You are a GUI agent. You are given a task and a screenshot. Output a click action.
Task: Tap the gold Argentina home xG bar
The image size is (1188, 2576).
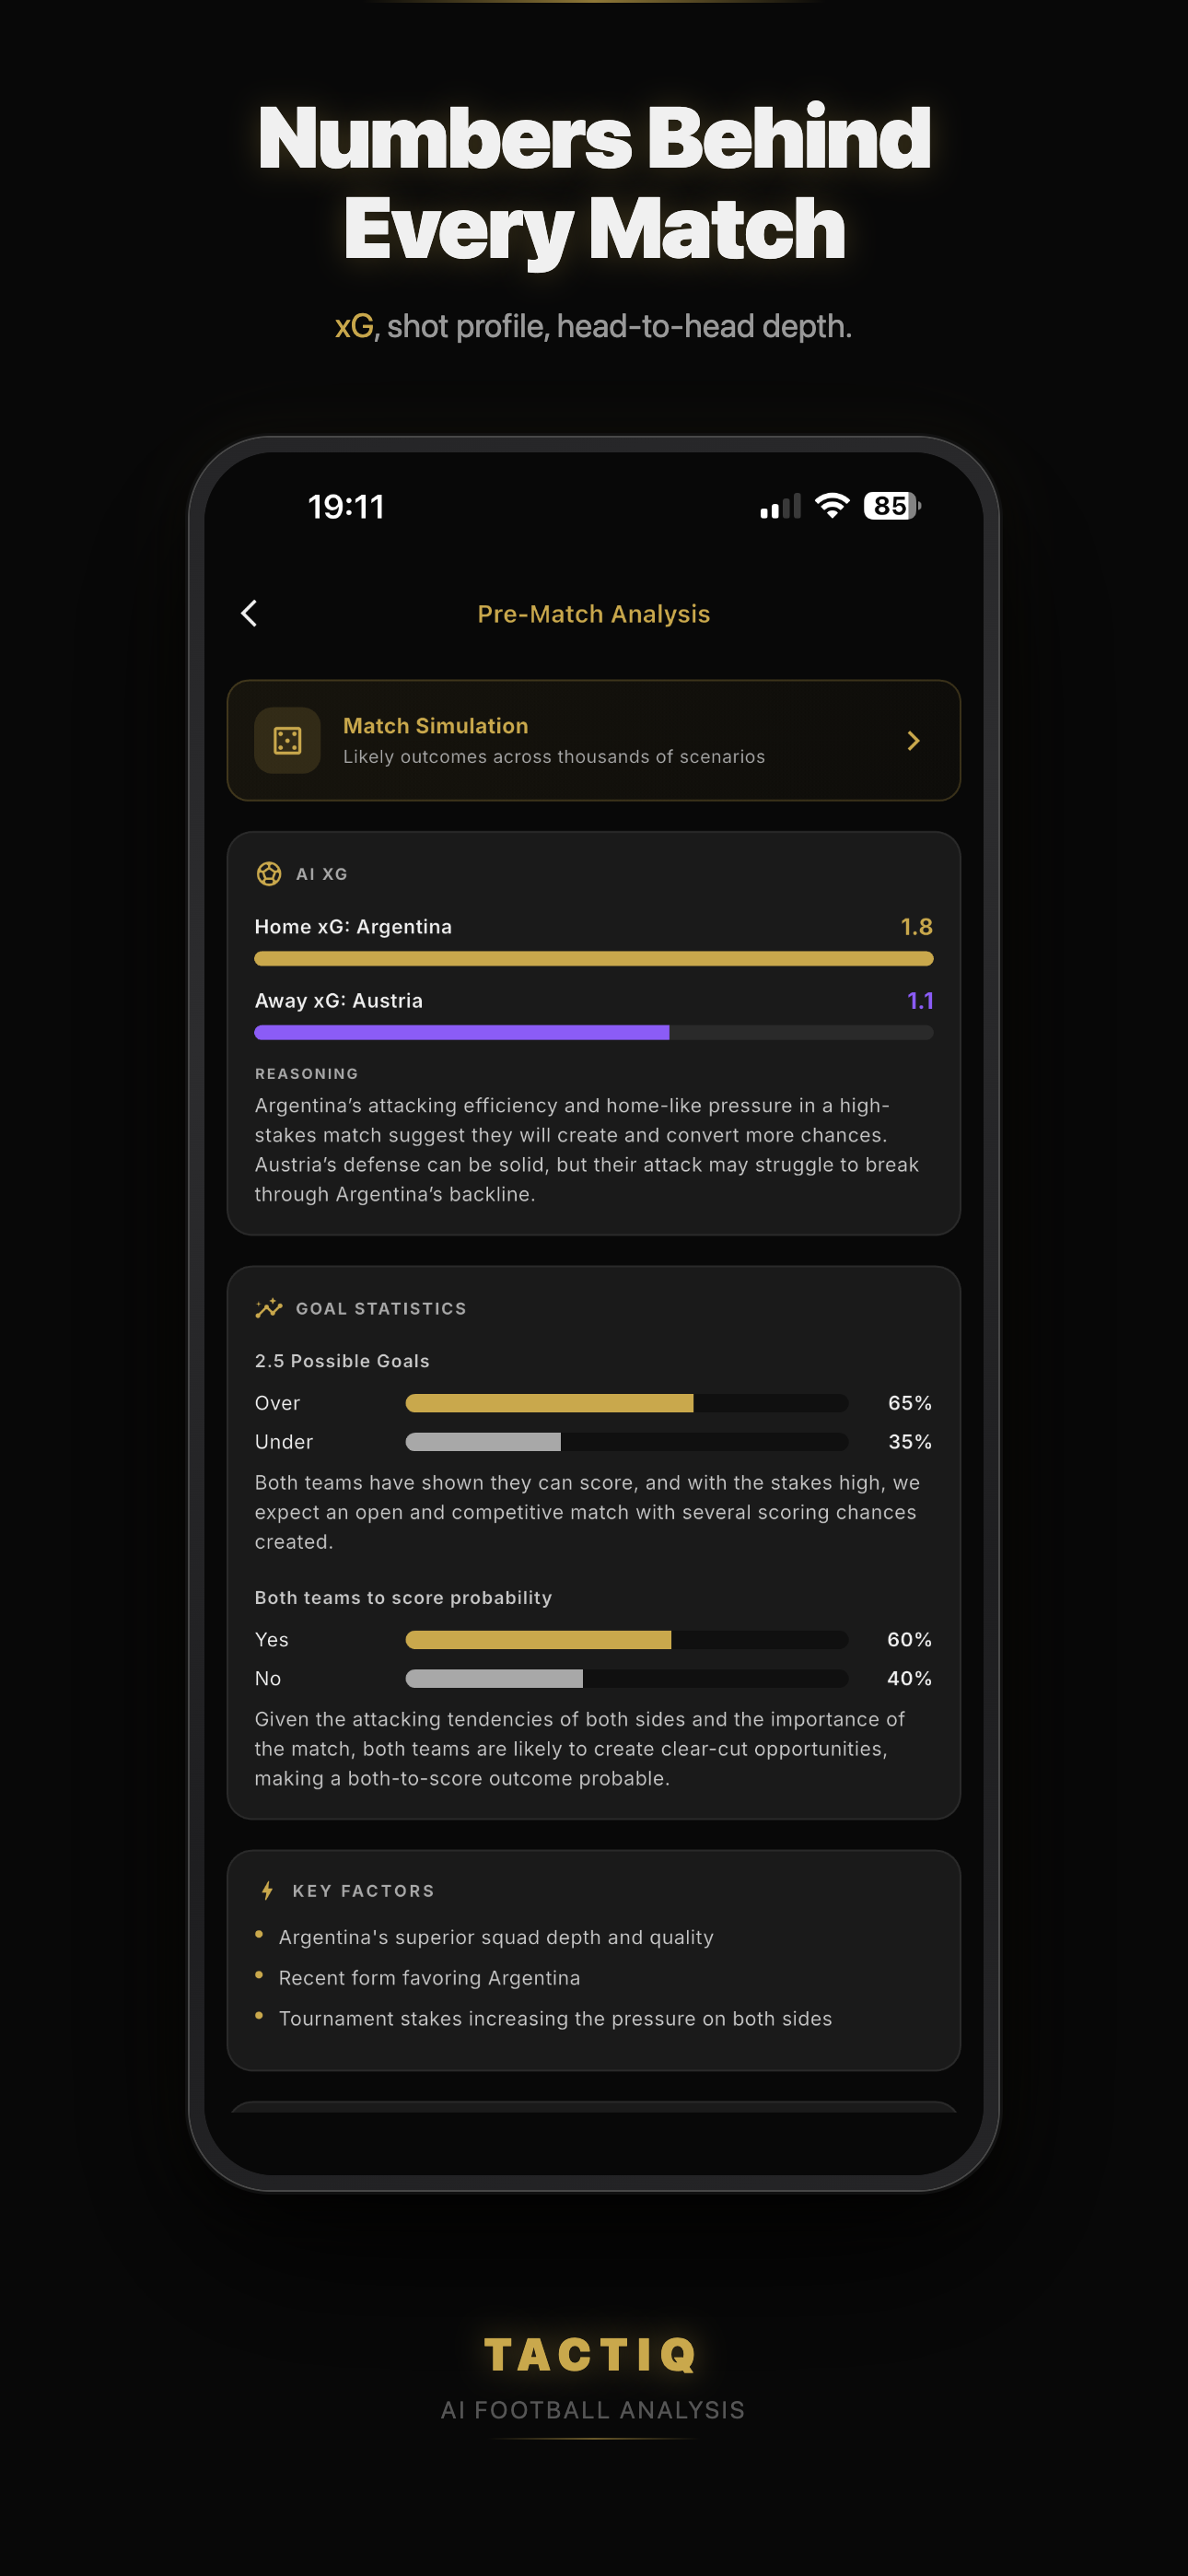[594, 959]
